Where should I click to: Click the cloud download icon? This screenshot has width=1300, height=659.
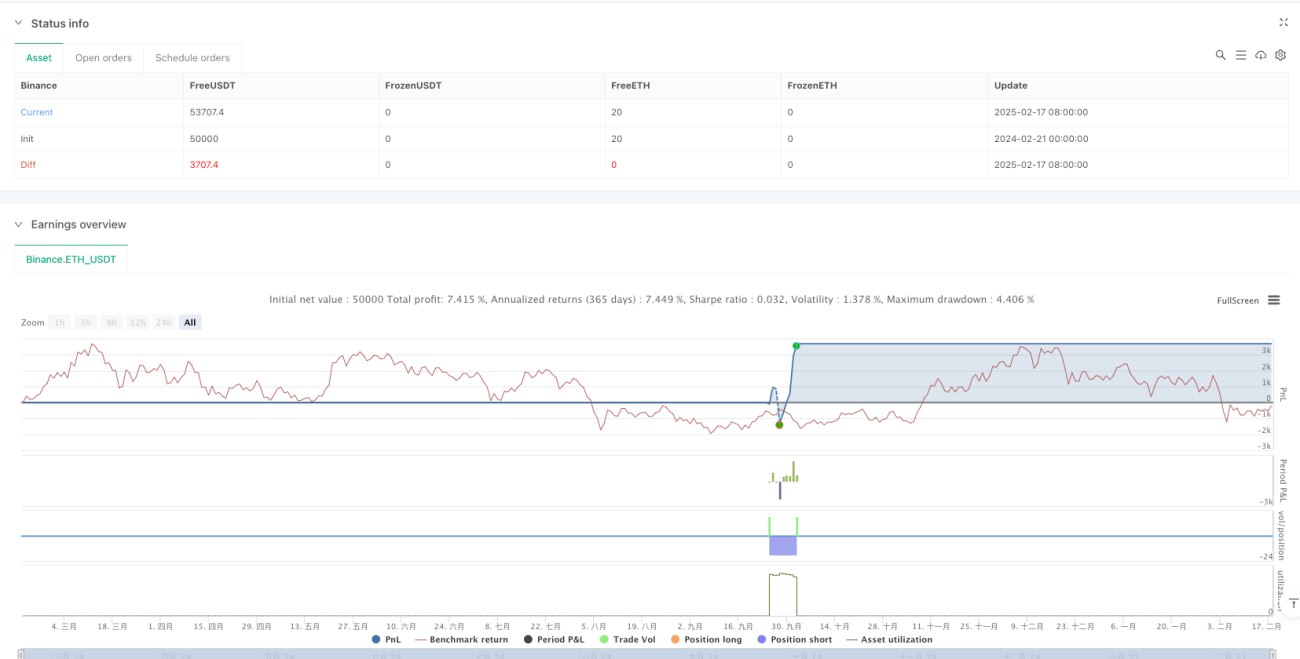(1261, 55)
